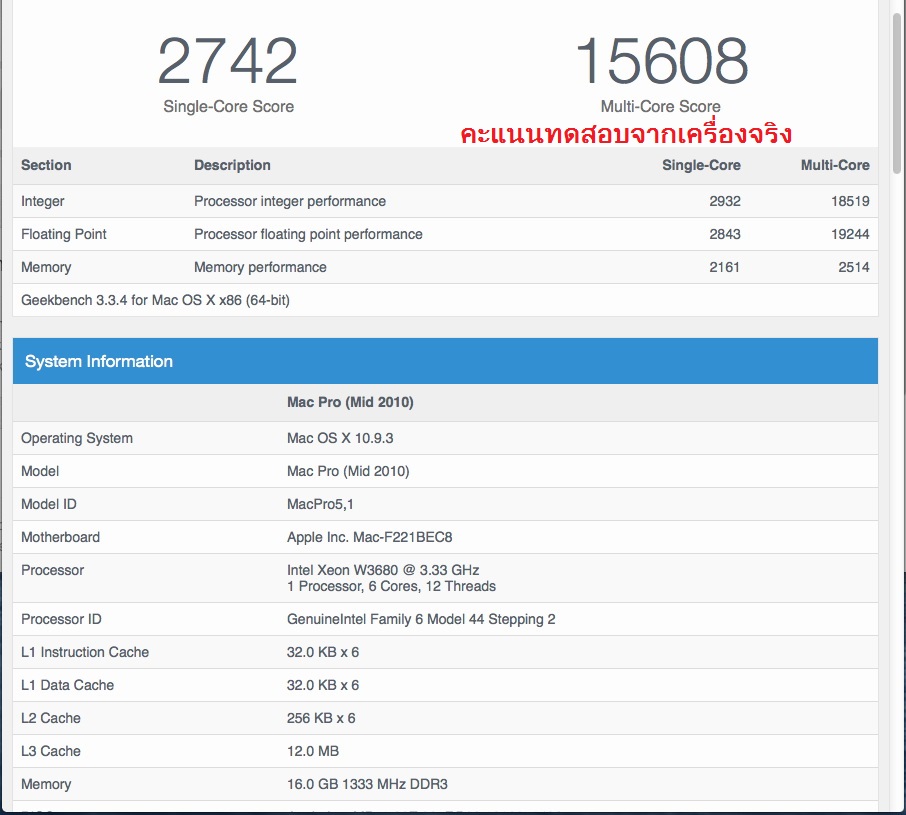Click the L1 Instruction Cache label
The height and width of the screenshot is (815, 906).
(x=85, y=652)
